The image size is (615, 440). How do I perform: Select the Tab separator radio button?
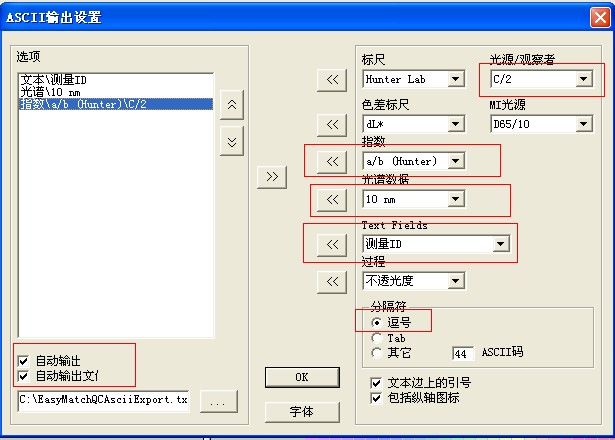click(376, 338)
